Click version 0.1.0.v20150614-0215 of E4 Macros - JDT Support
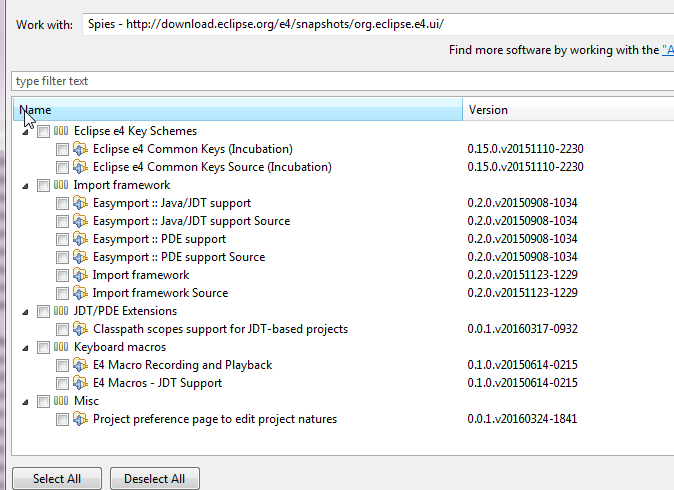 pos(522,383)
